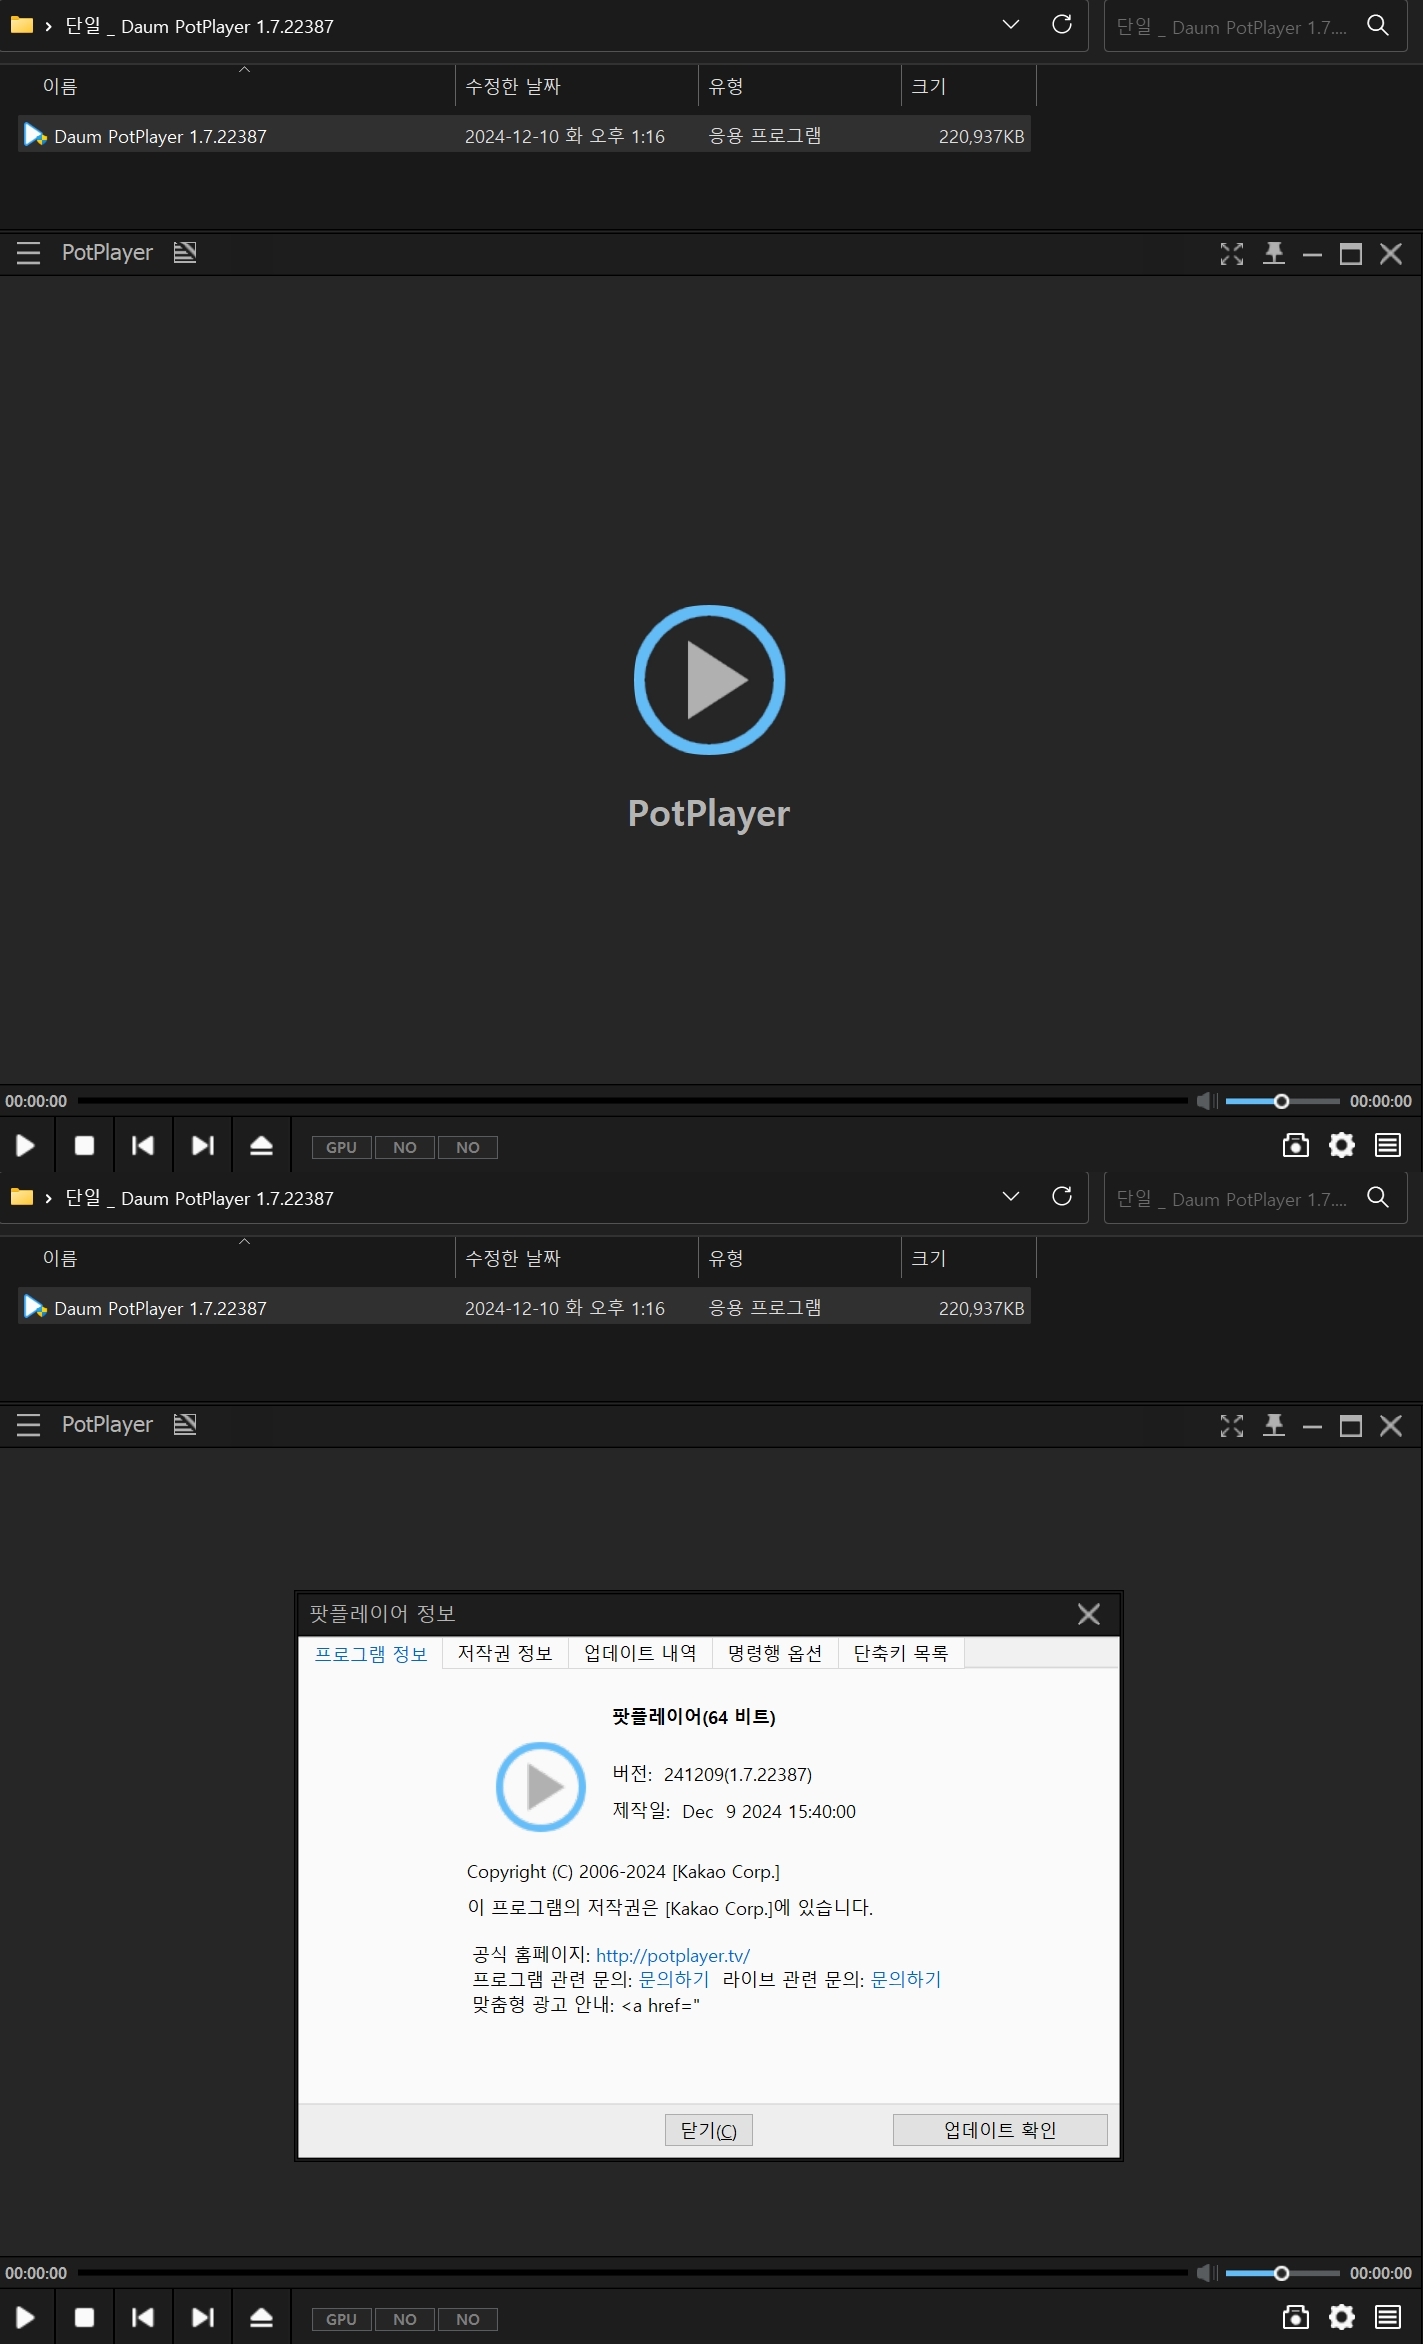Sort by 크기 column in Explorer above dialog-showing player
This screenshot has width=1423, height=2344.
[x=928, y=1258]
